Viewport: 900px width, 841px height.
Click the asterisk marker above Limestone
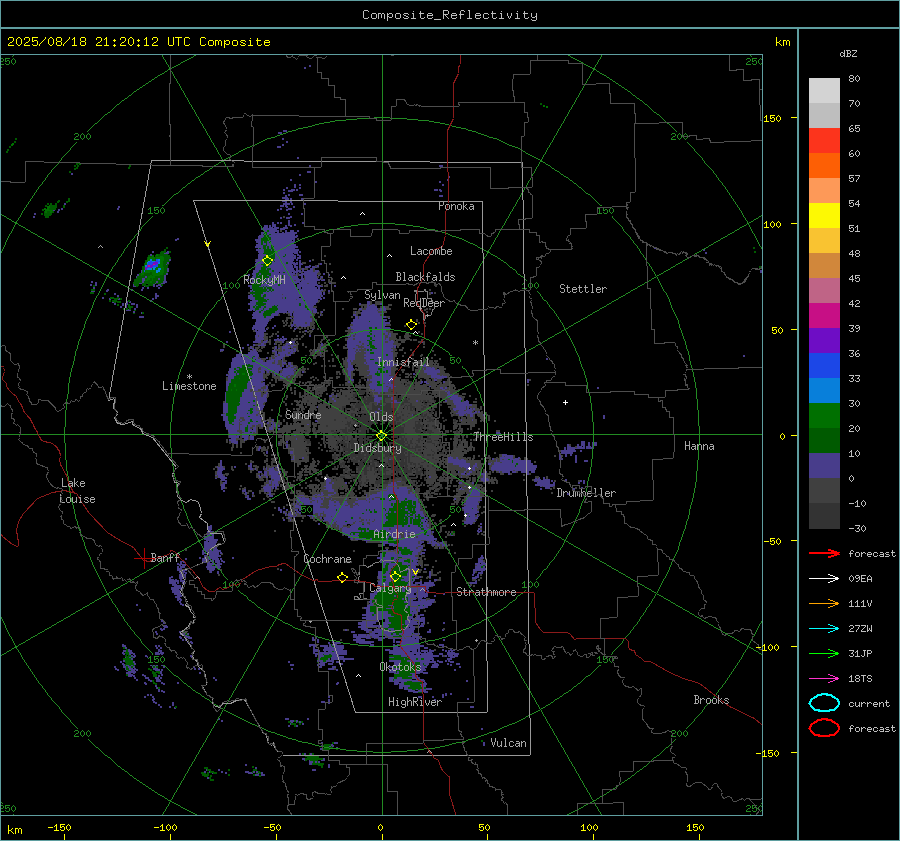[189, 377]
